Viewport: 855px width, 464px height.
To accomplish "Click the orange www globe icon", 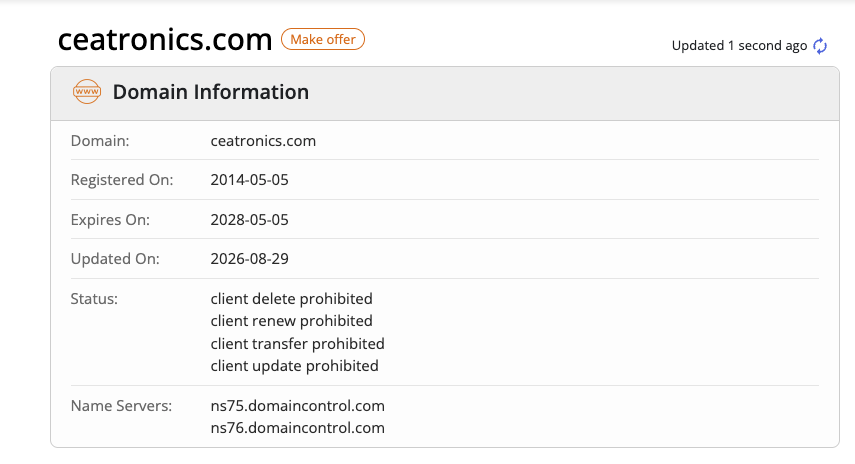I will [x=87, y=92].
